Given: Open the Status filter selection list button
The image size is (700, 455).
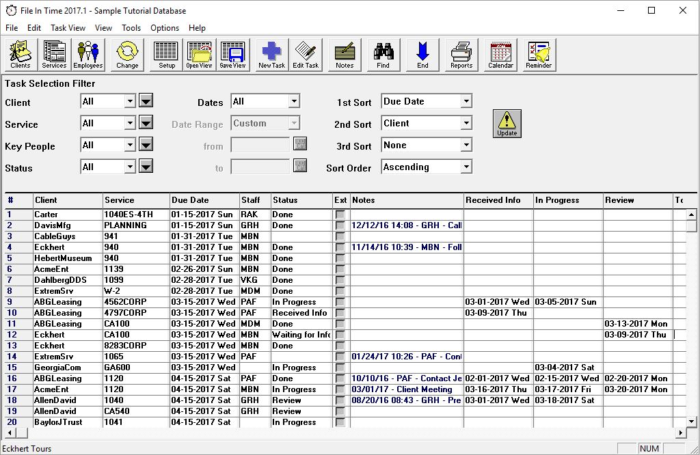Looking at the screenshot, I should click(146, 166).
